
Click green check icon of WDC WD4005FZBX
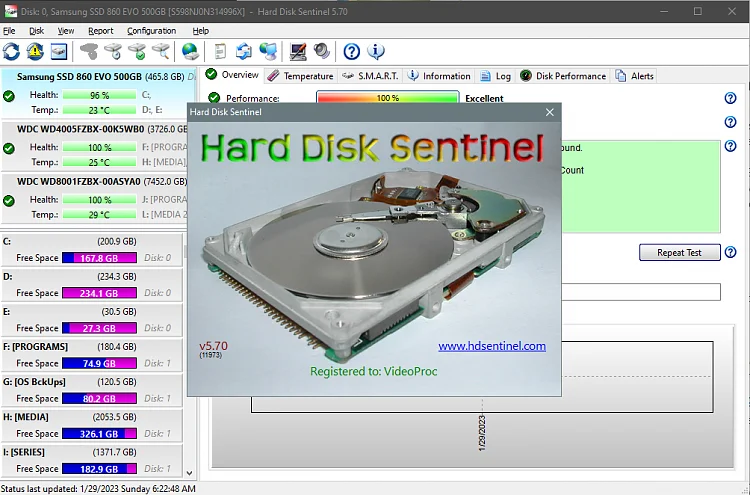point(9,149)
